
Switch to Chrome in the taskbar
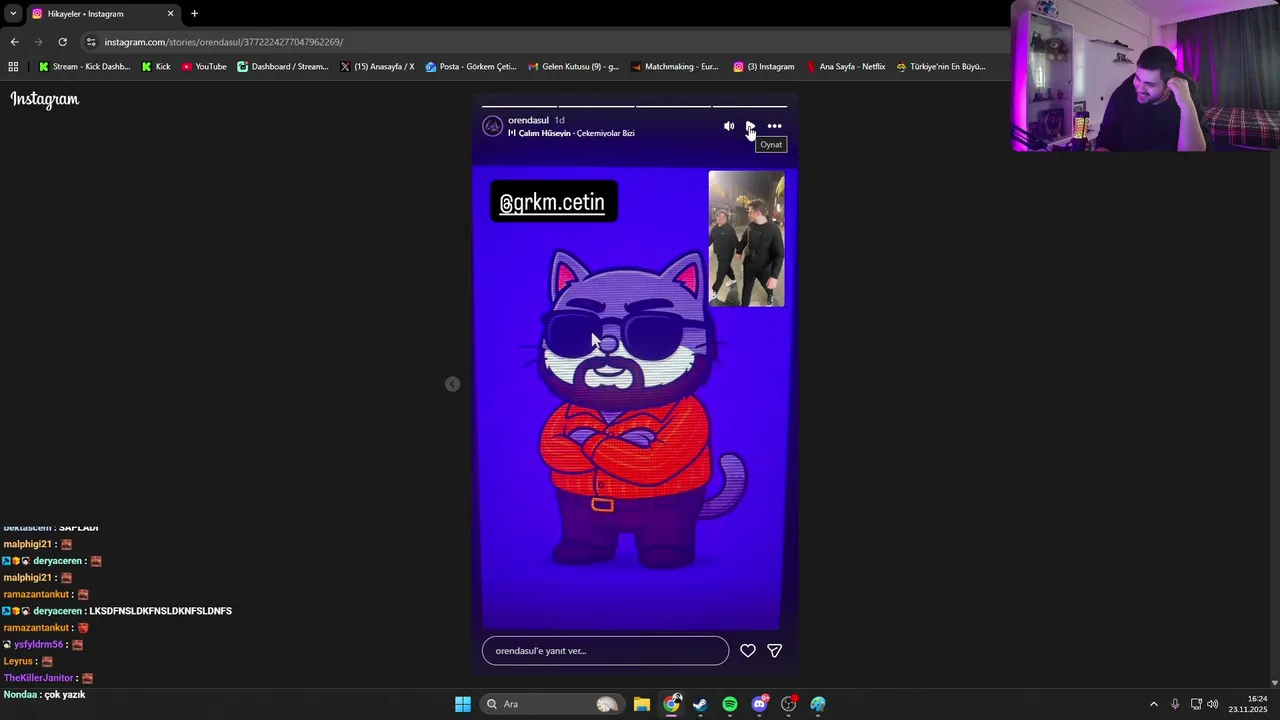click(x=671, y=704)
